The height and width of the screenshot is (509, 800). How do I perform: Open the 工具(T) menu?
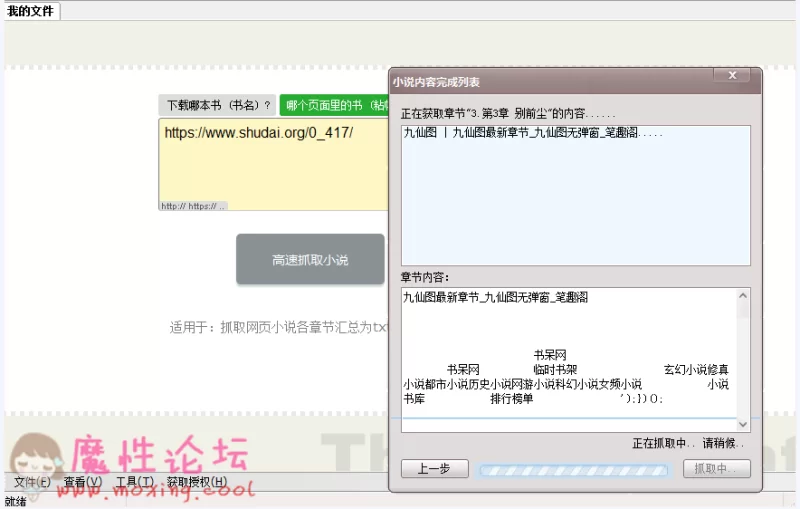pos(135,481)
